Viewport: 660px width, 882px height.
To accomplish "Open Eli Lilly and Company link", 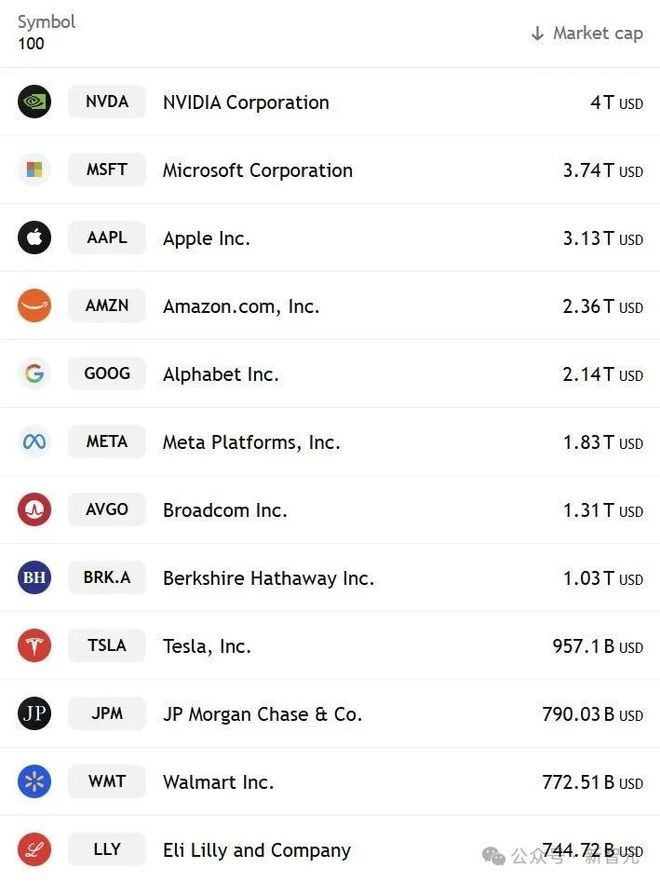I will [x=256, y=850].
